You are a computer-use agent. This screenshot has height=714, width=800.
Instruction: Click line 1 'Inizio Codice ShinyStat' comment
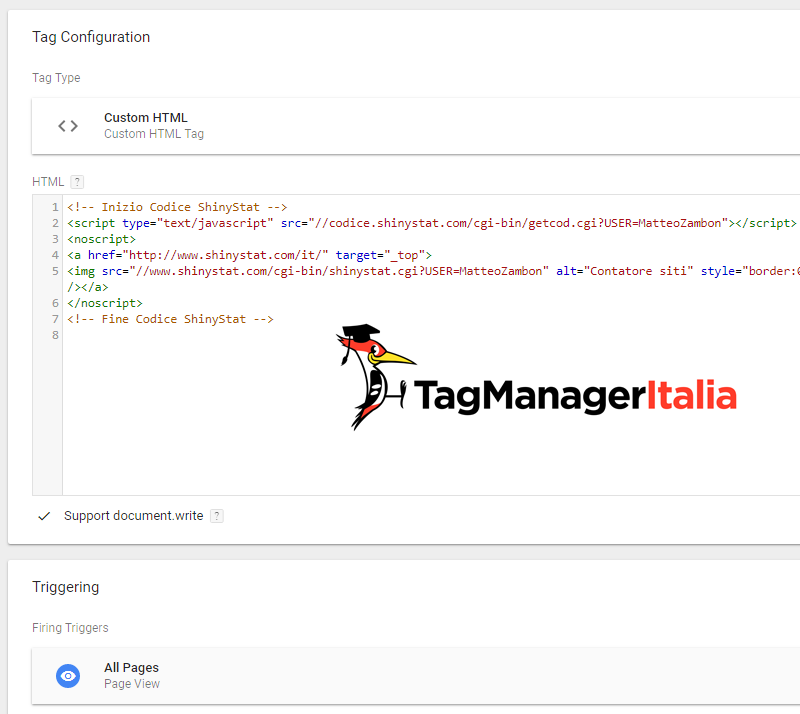tap(177, 207)
